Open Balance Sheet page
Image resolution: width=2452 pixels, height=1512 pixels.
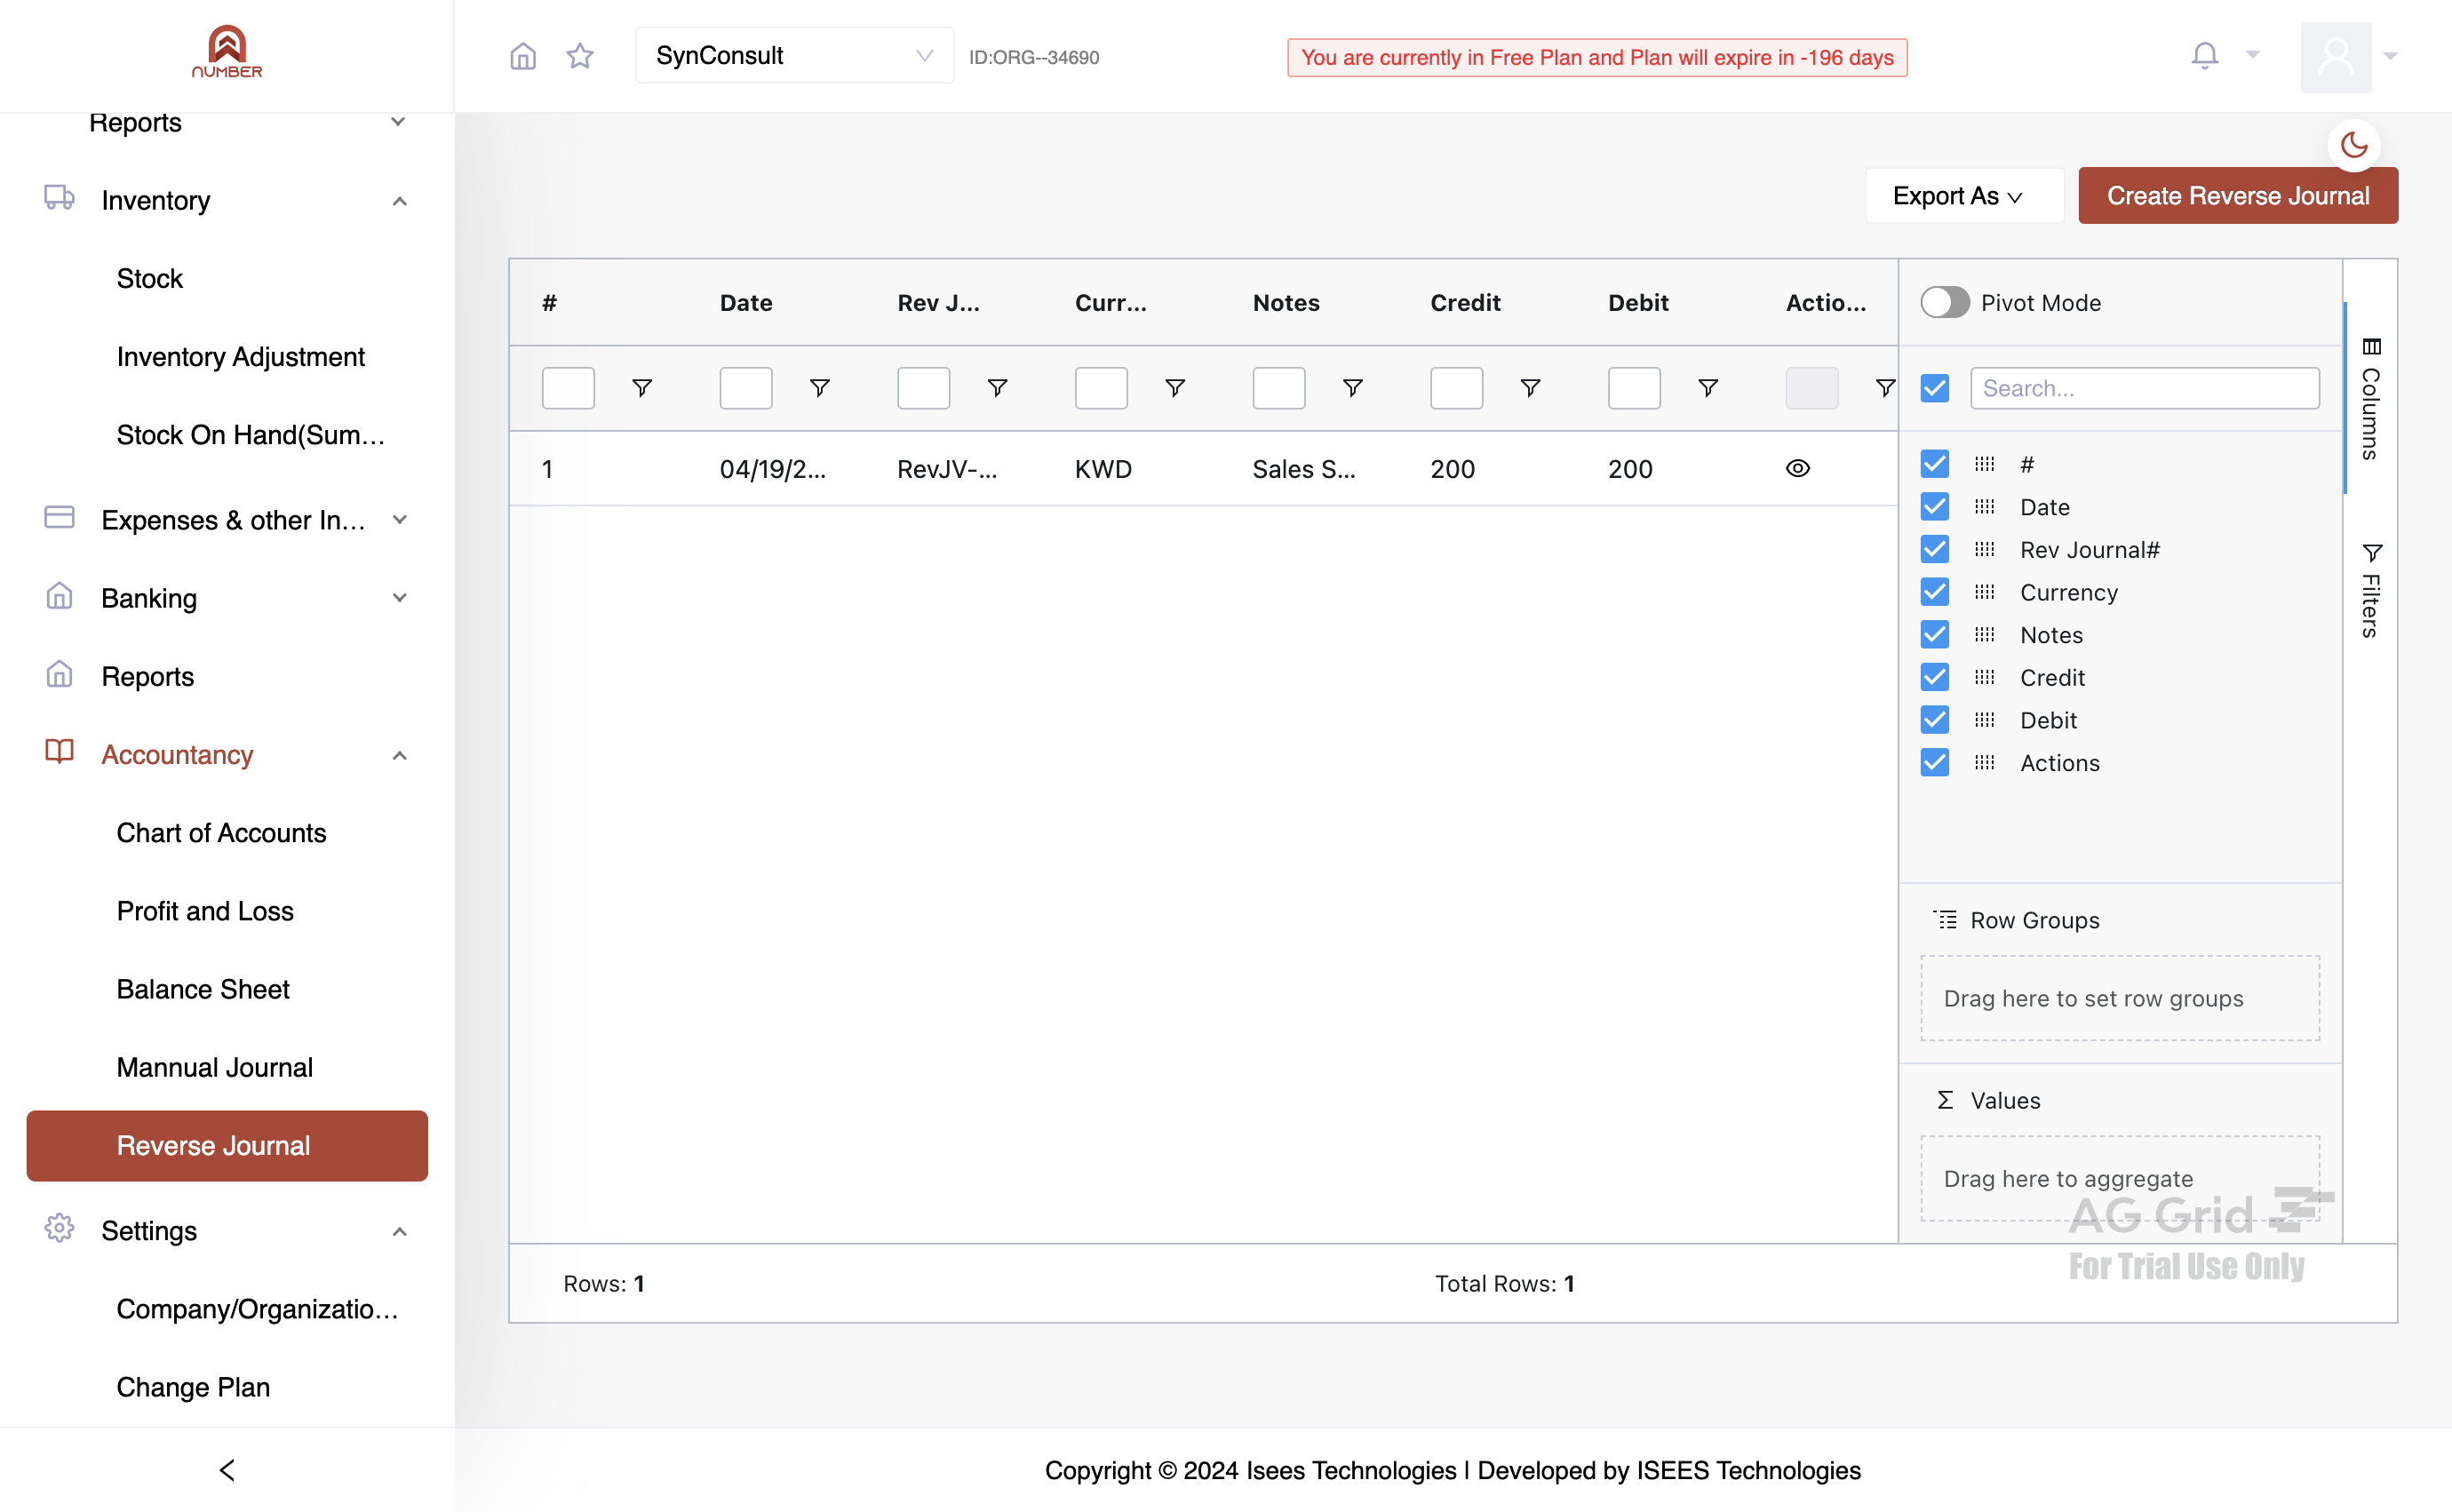click(x=203, y=989)
